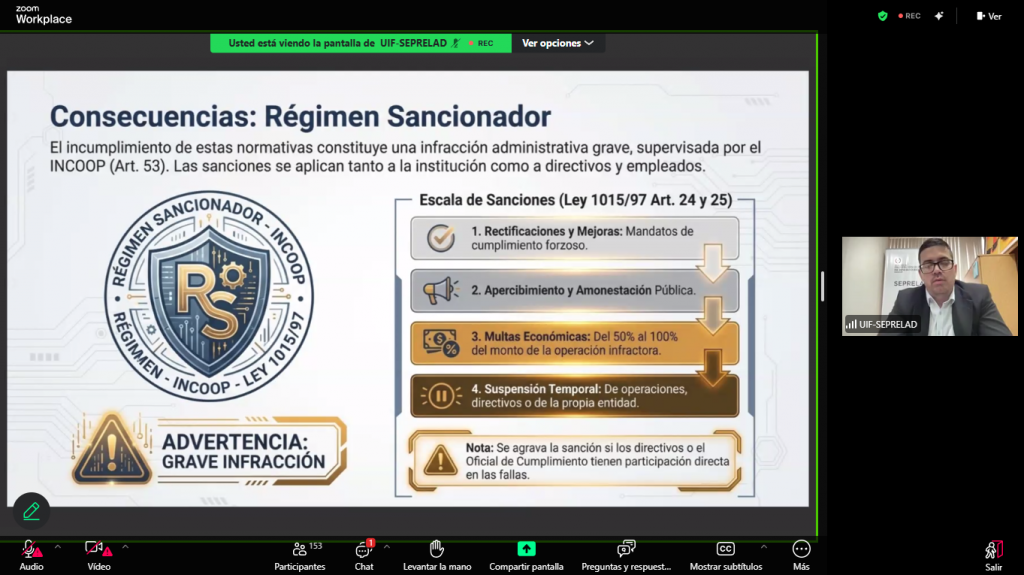The height and width of the screenshot is (575, 1024).
Task: Open the Participantes panel
Action: point(299,550)
